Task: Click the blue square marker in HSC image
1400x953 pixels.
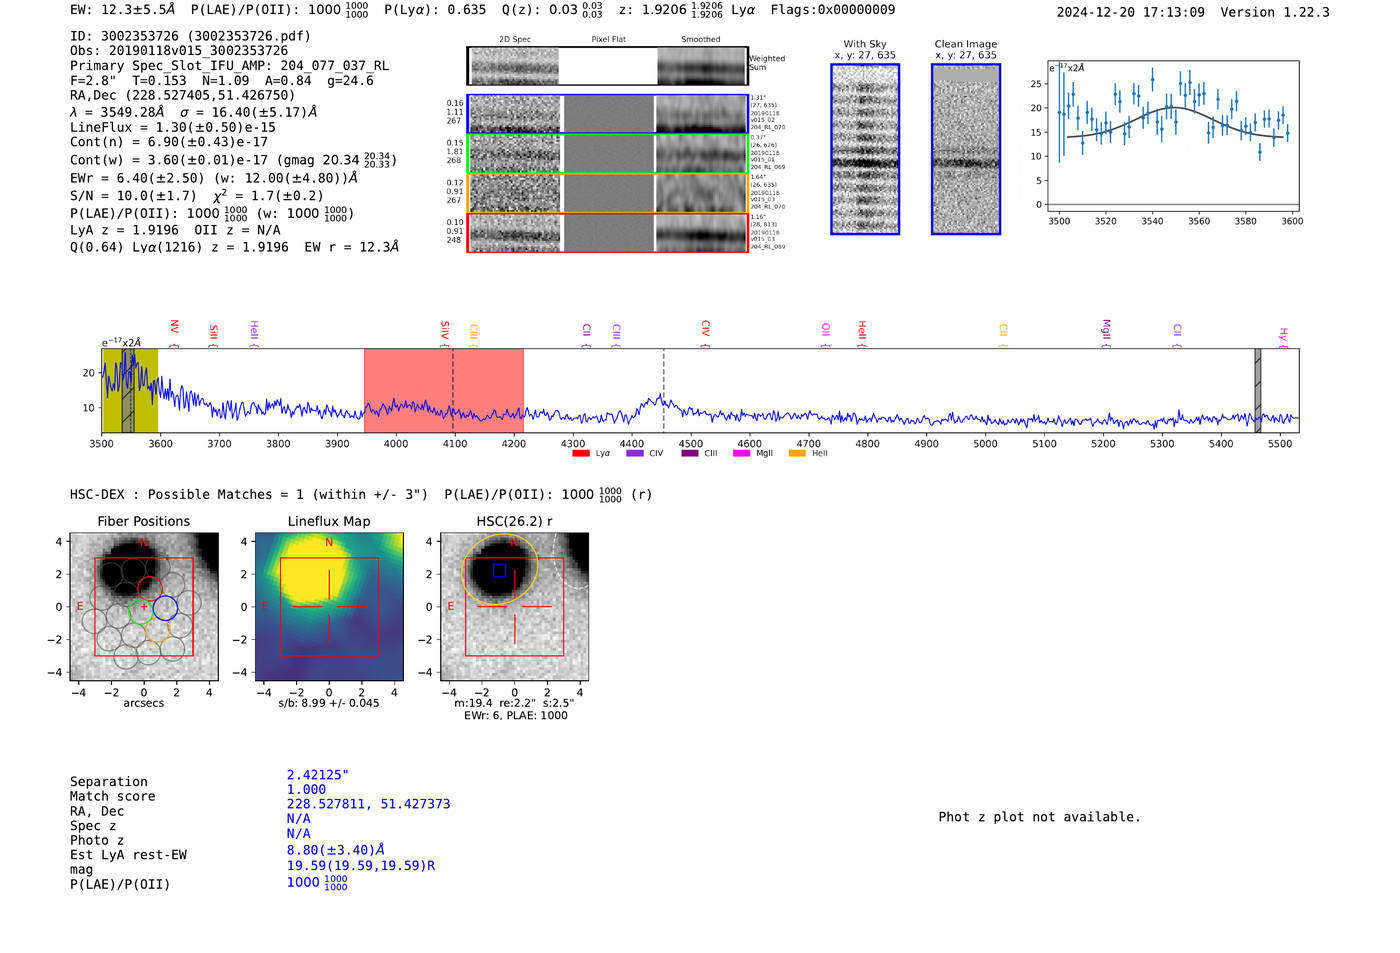Action: 499,570
